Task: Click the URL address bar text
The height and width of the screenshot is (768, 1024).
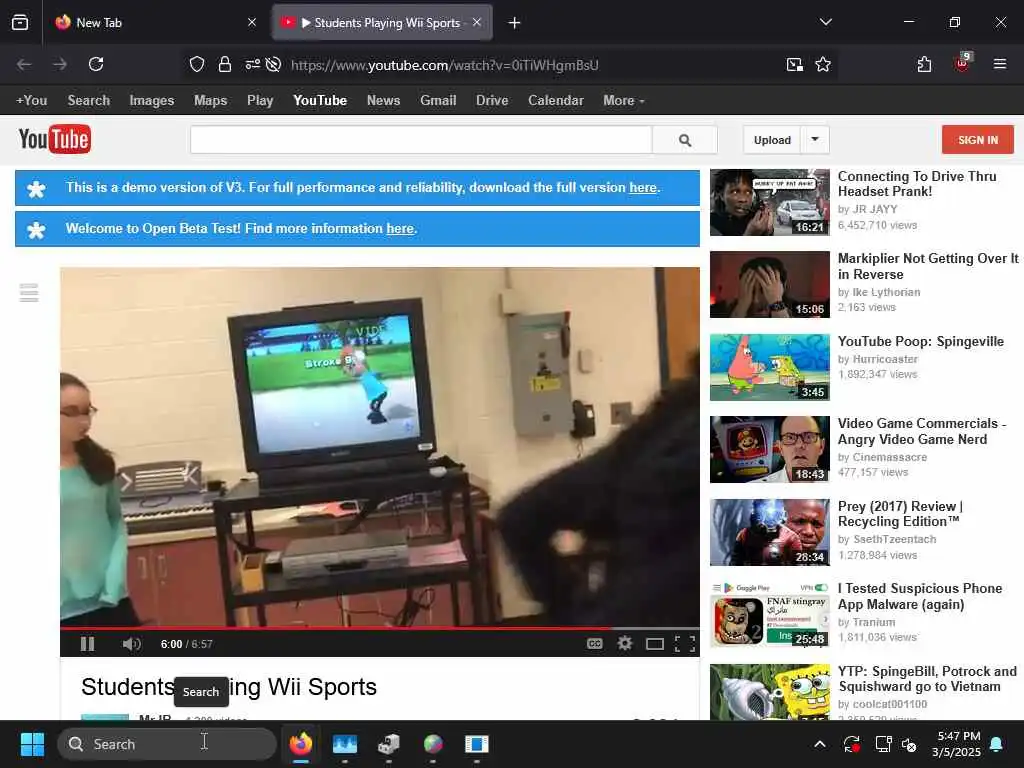Action: pyautogui.click(x=444, y=65)
